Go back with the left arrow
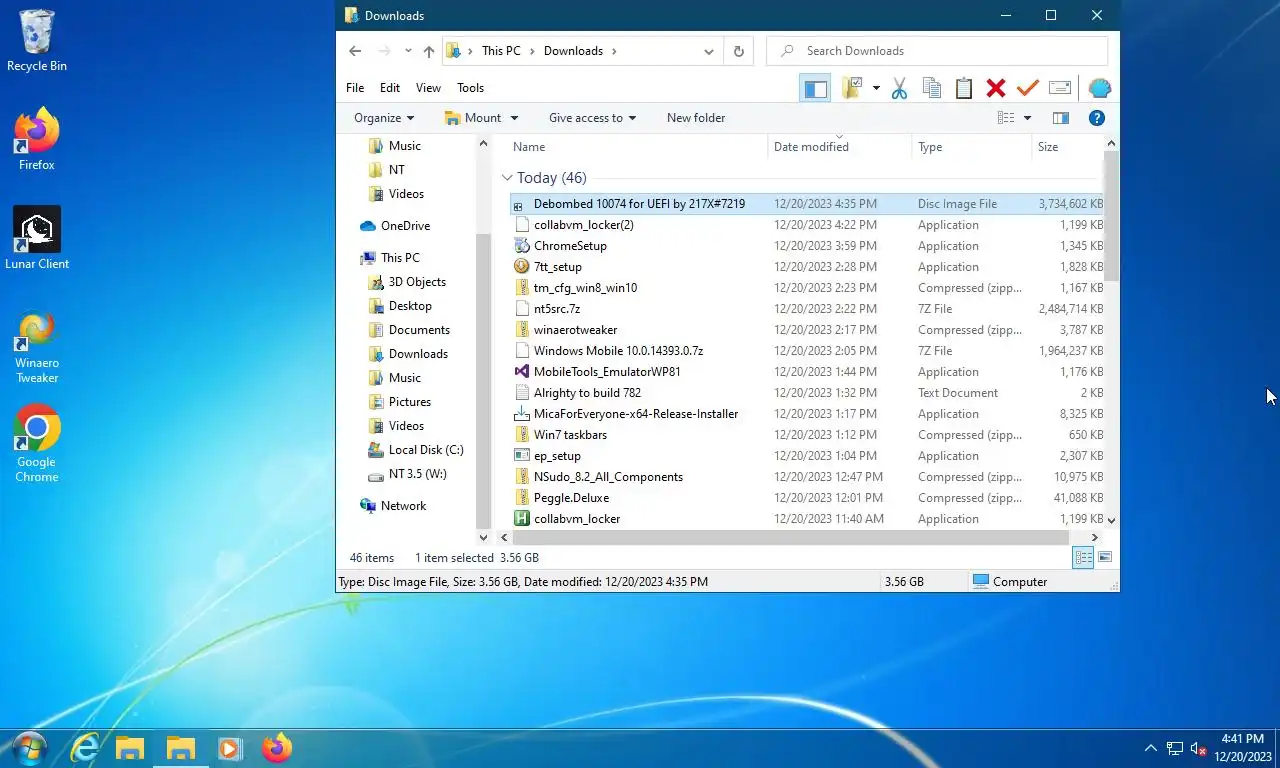 click(x=355, y=51)
